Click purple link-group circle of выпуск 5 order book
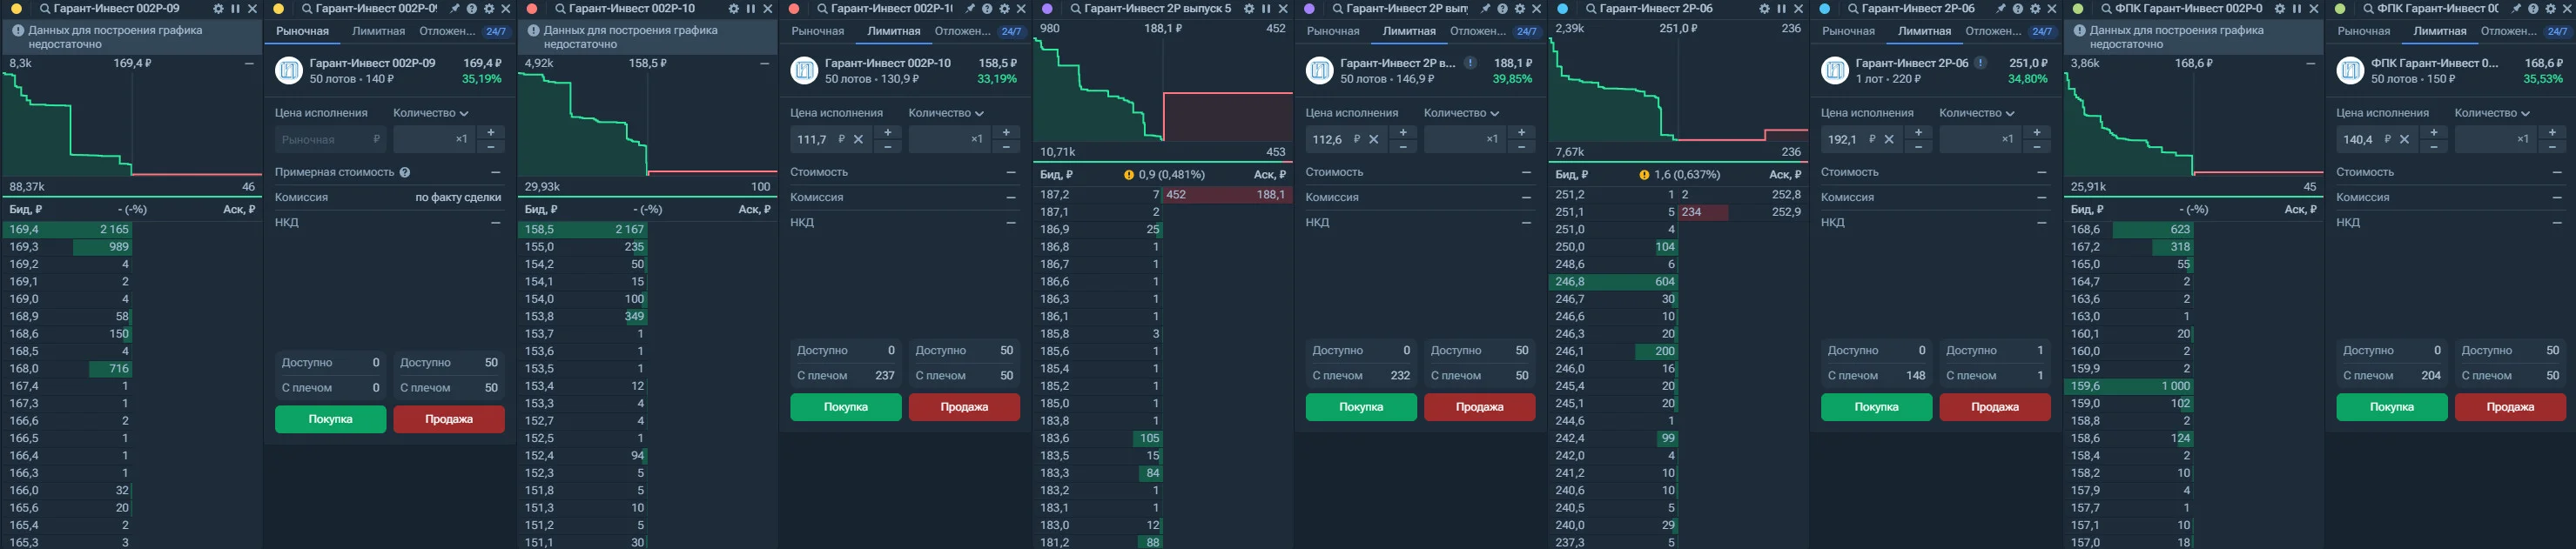 (x=1047, y=8)
